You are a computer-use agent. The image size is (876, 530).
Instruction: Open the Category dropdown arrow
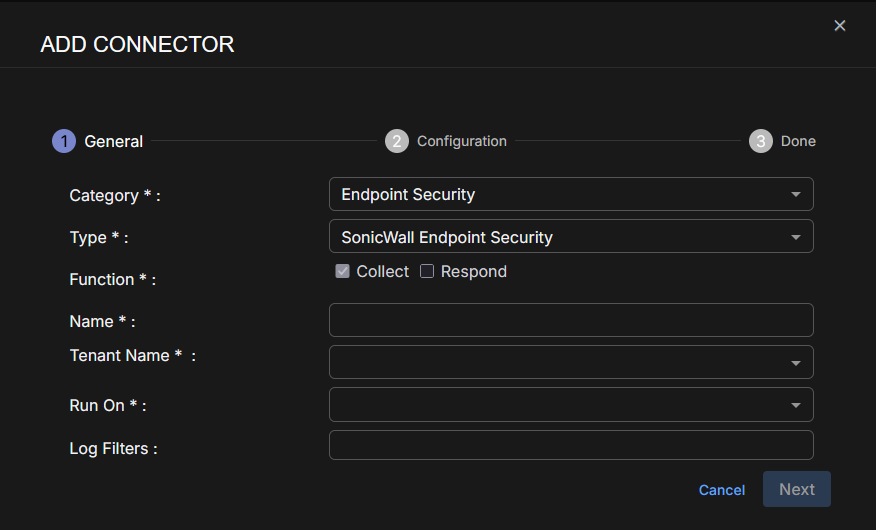796,194
